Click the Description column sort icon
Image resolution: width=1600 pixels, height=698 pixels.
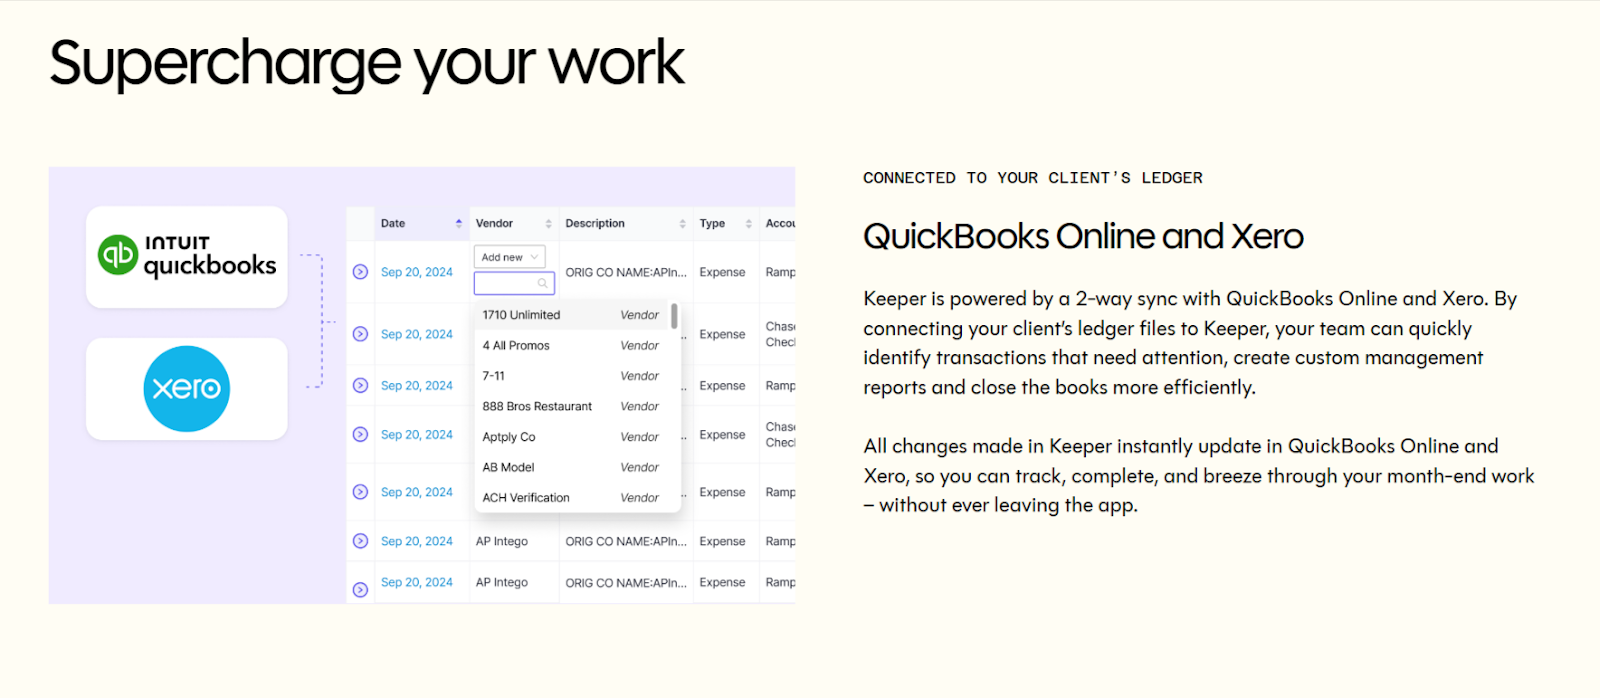pyautogui.click(x=682, y=224)
